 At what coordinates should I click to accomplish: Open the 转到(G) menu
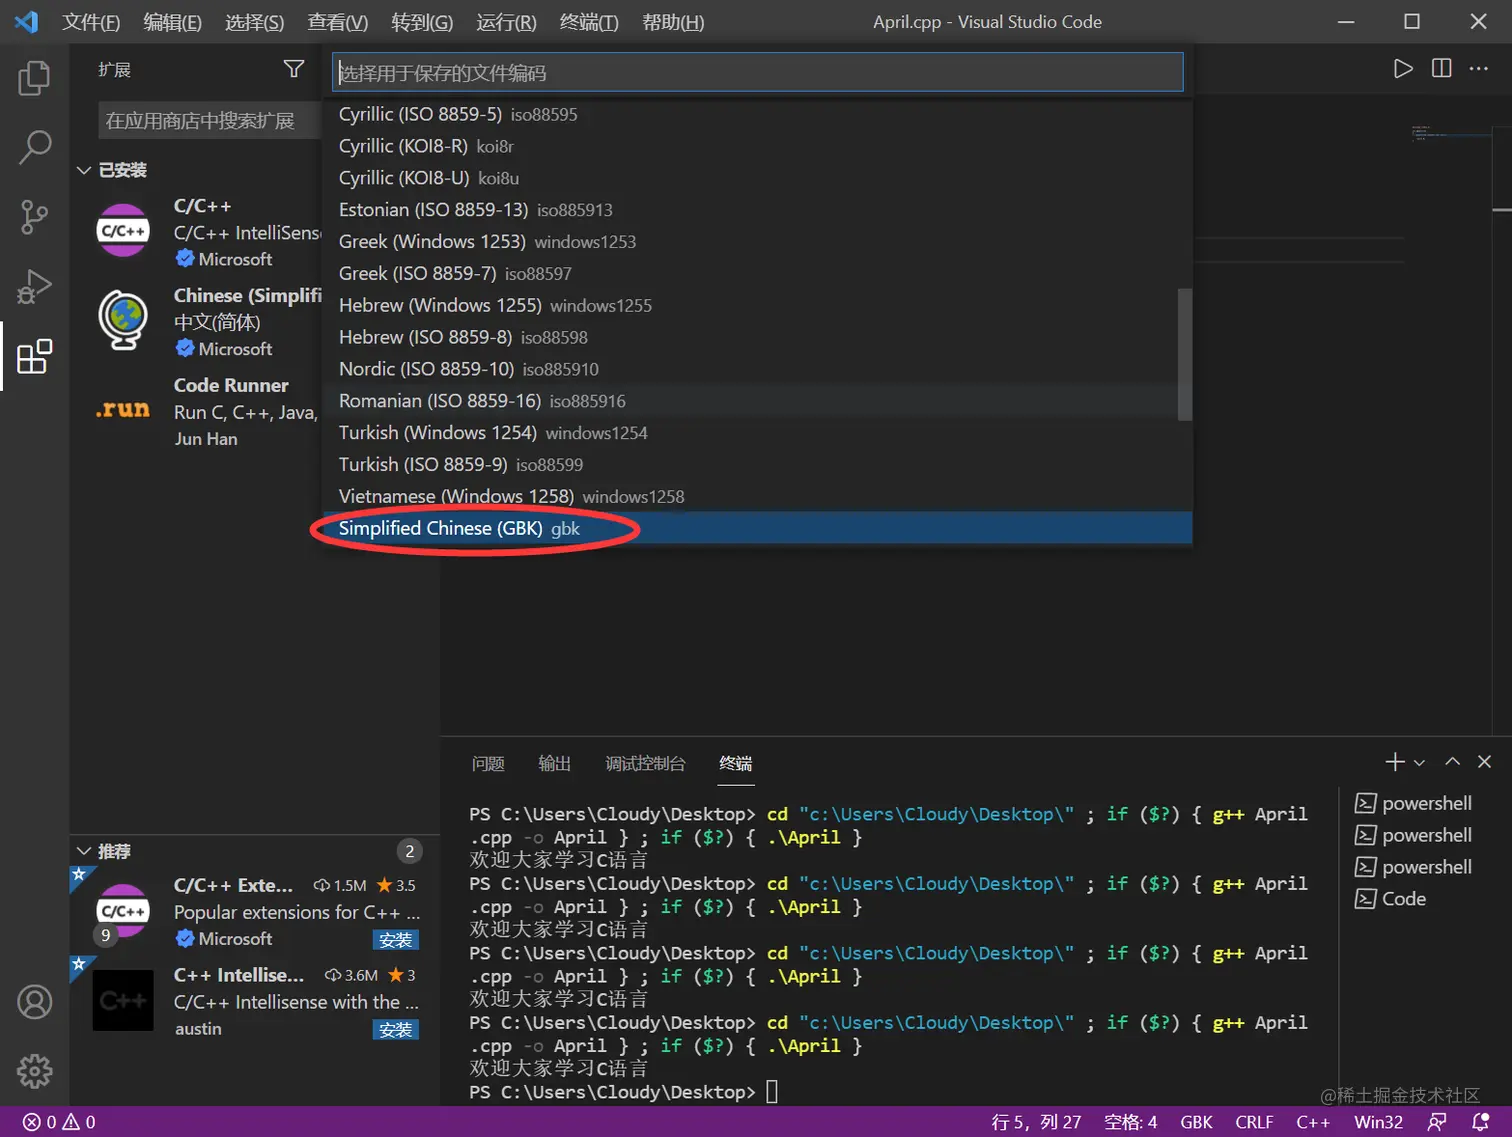coord(422,22)
